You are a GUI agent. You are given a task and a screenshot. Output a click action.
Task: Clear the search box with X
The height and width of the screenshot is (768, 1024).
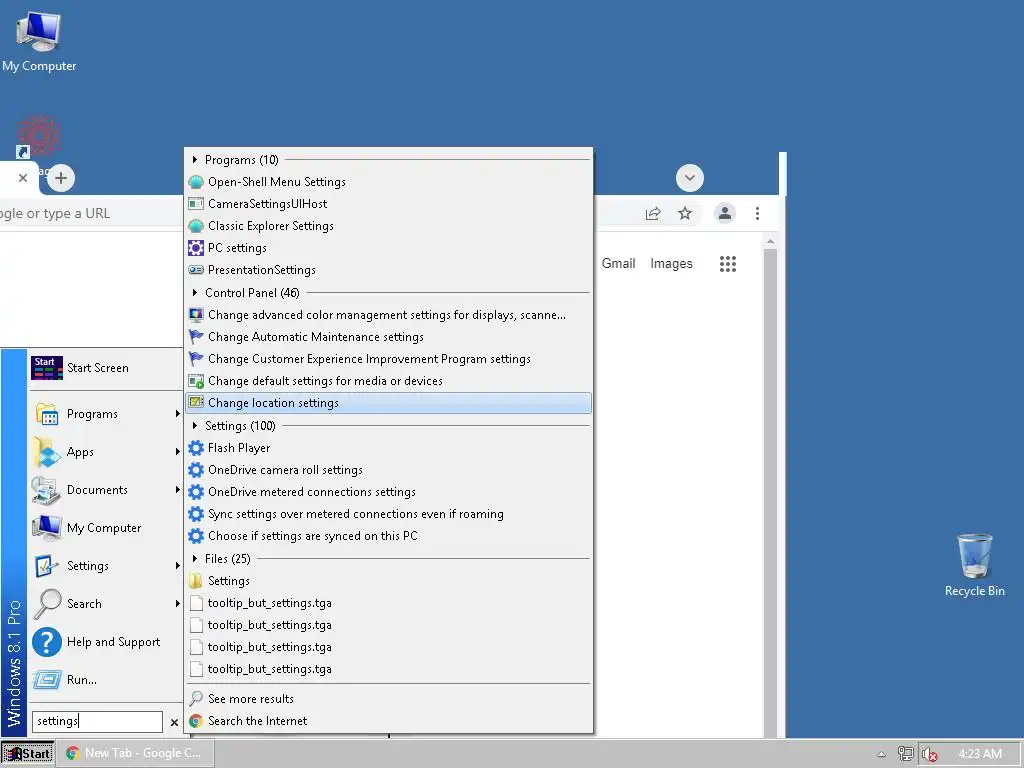[x=174, y=722]
